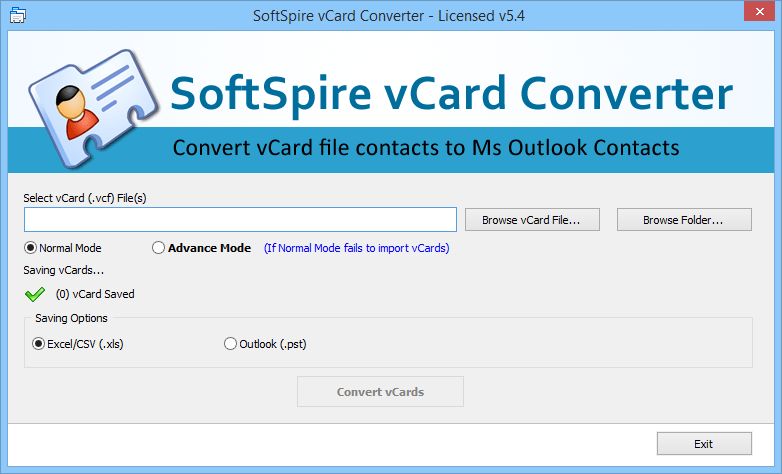This screenshot has width=782, height=474.
Task: Focus the vCard file path field
Action: pos(240,220)
